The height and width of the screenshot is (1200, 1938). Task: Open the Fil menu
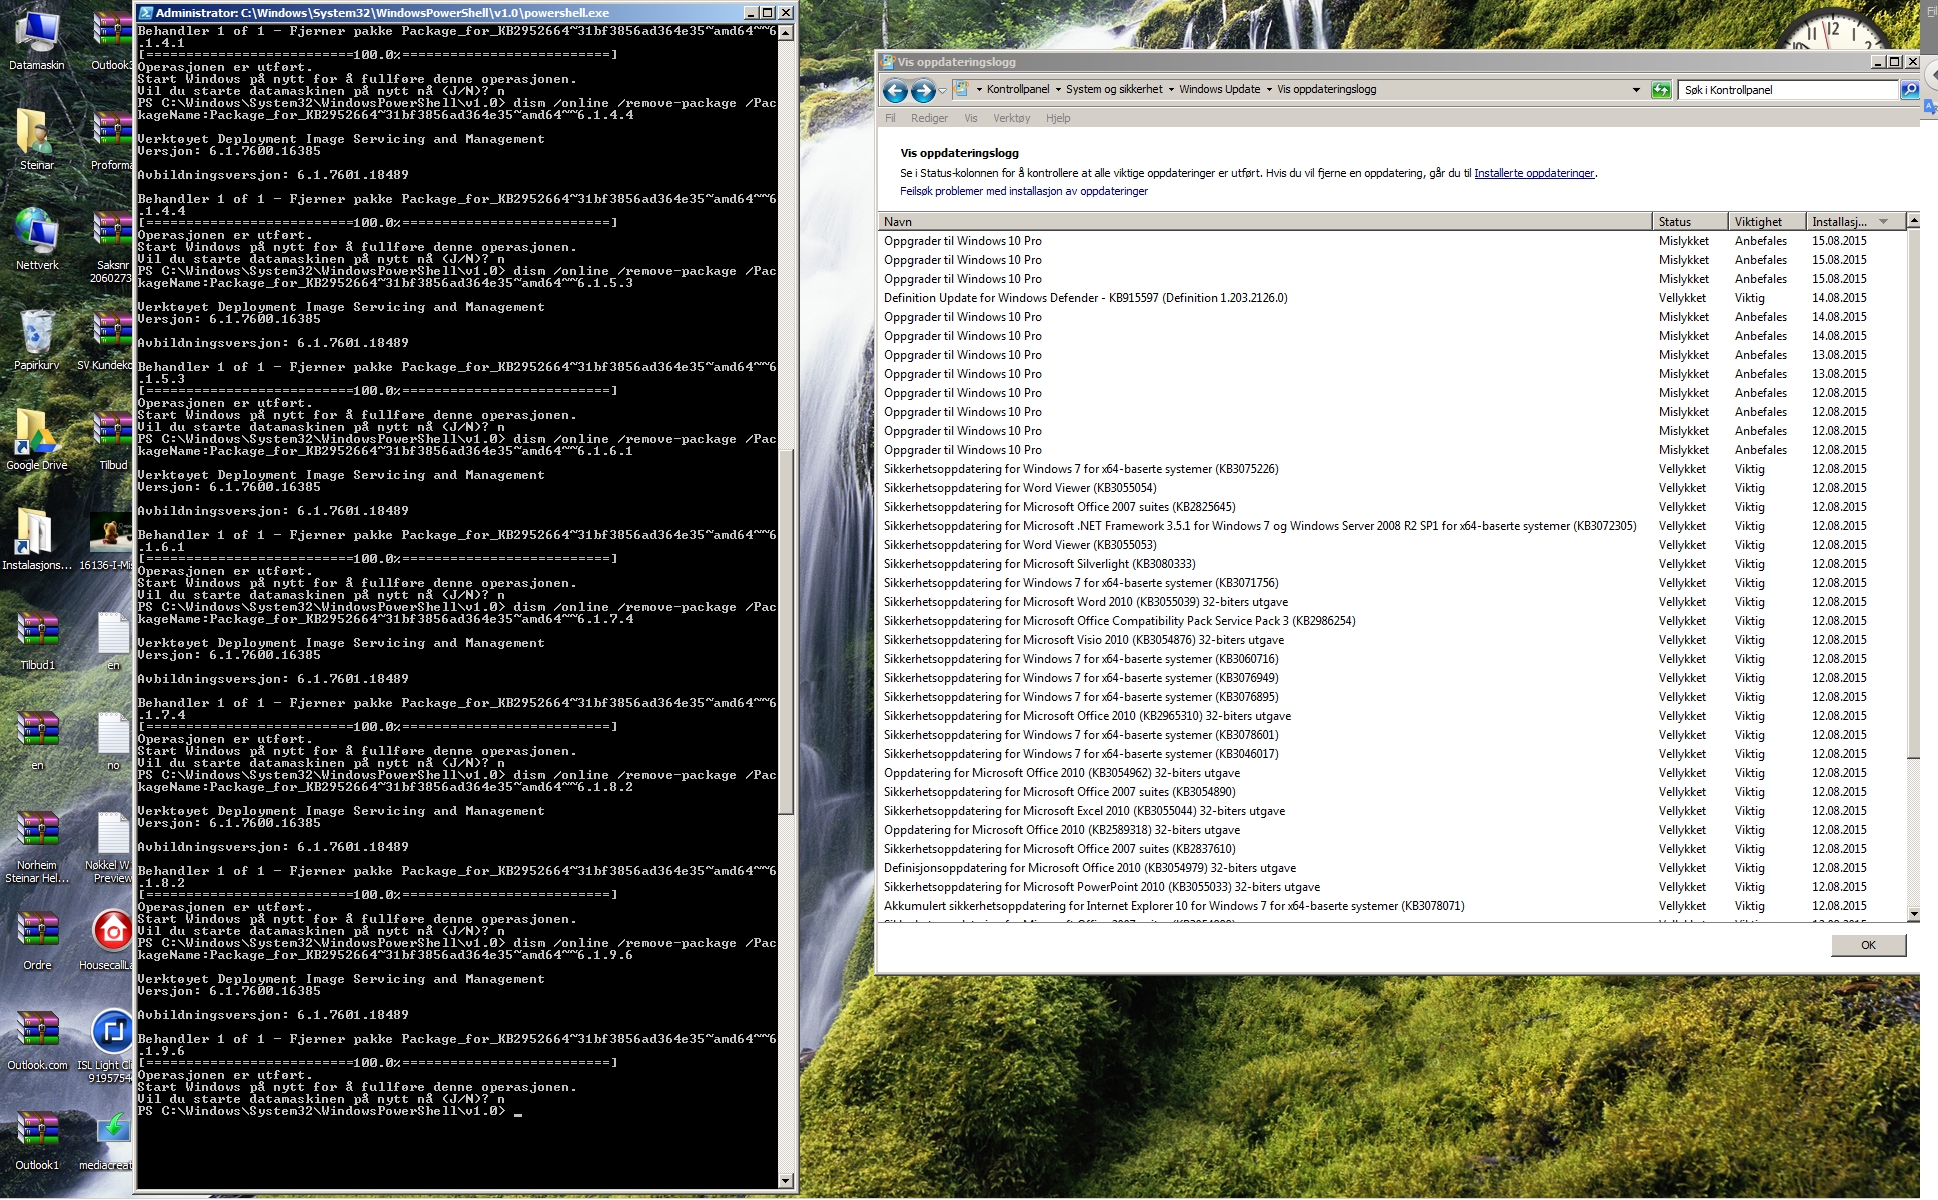pyautogui.click(x=890, y=118)
